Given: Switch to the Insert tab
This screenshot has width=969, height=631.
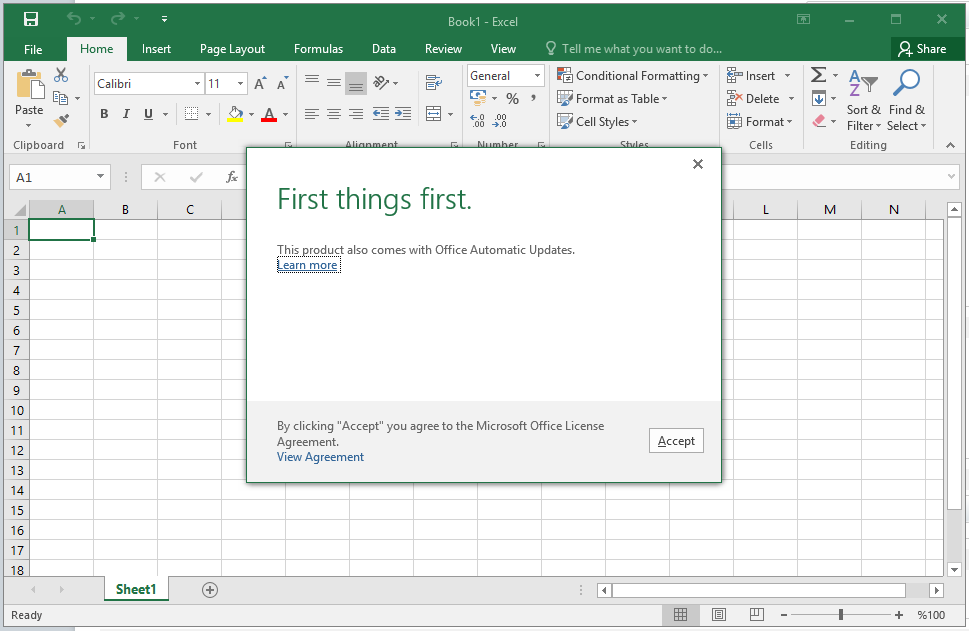Looking at the screenshot, I should point(156,49).
